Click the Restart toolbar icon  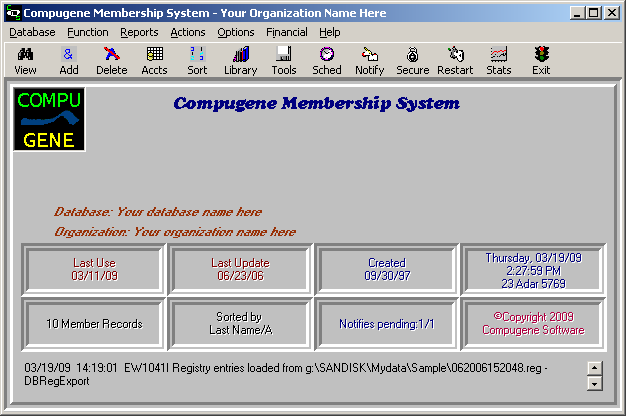point(455,61)
